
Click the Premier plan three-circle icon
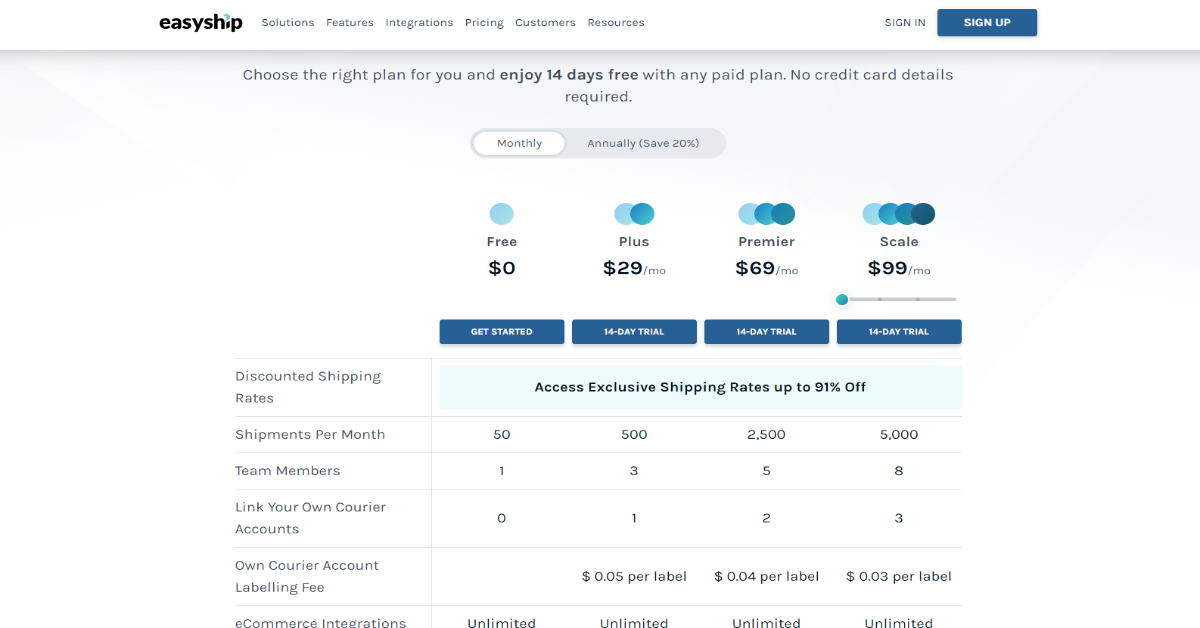767,213
